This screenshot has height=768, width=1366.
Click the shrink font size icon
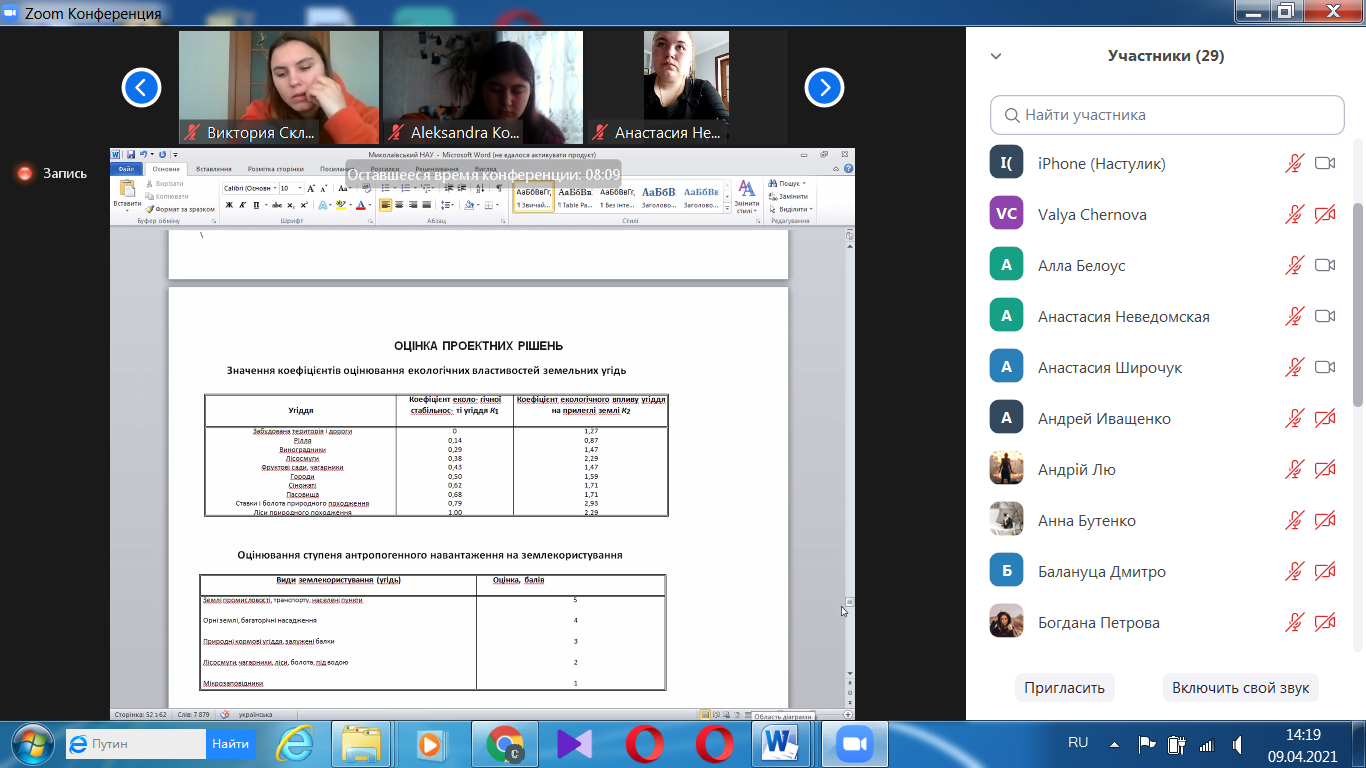324,188
